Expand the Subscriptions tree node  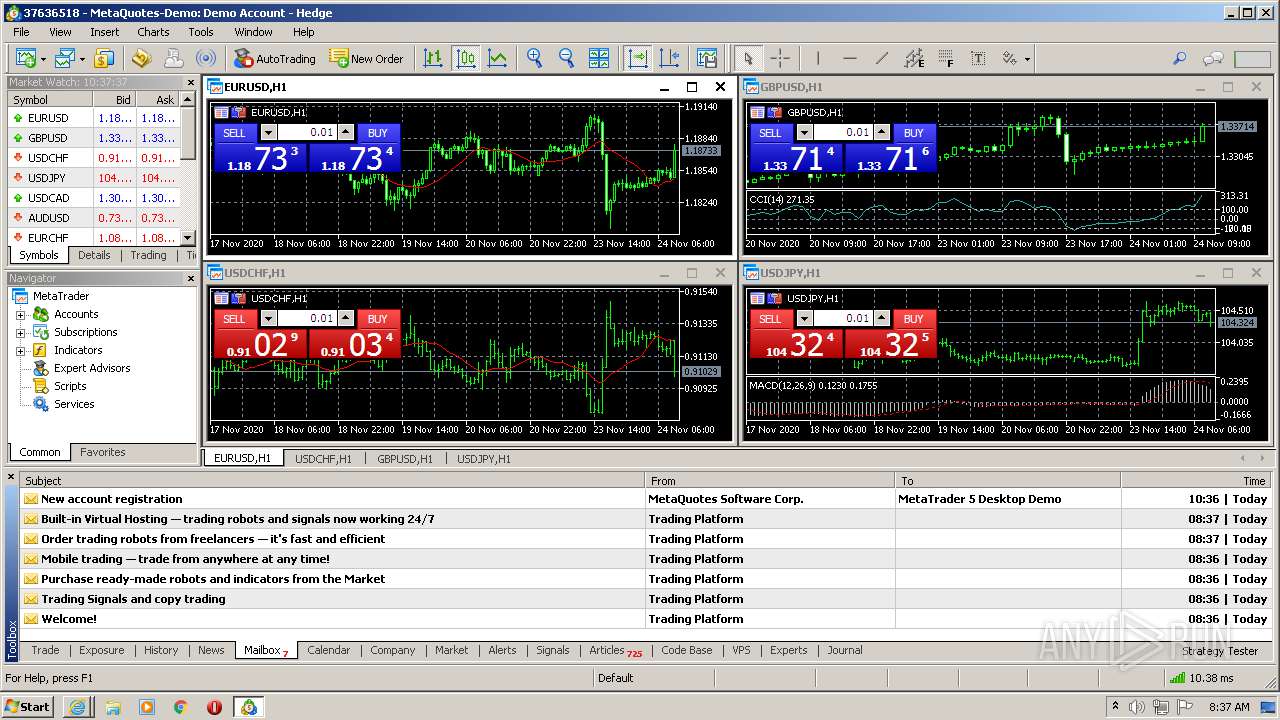click(x=20, y=332)
